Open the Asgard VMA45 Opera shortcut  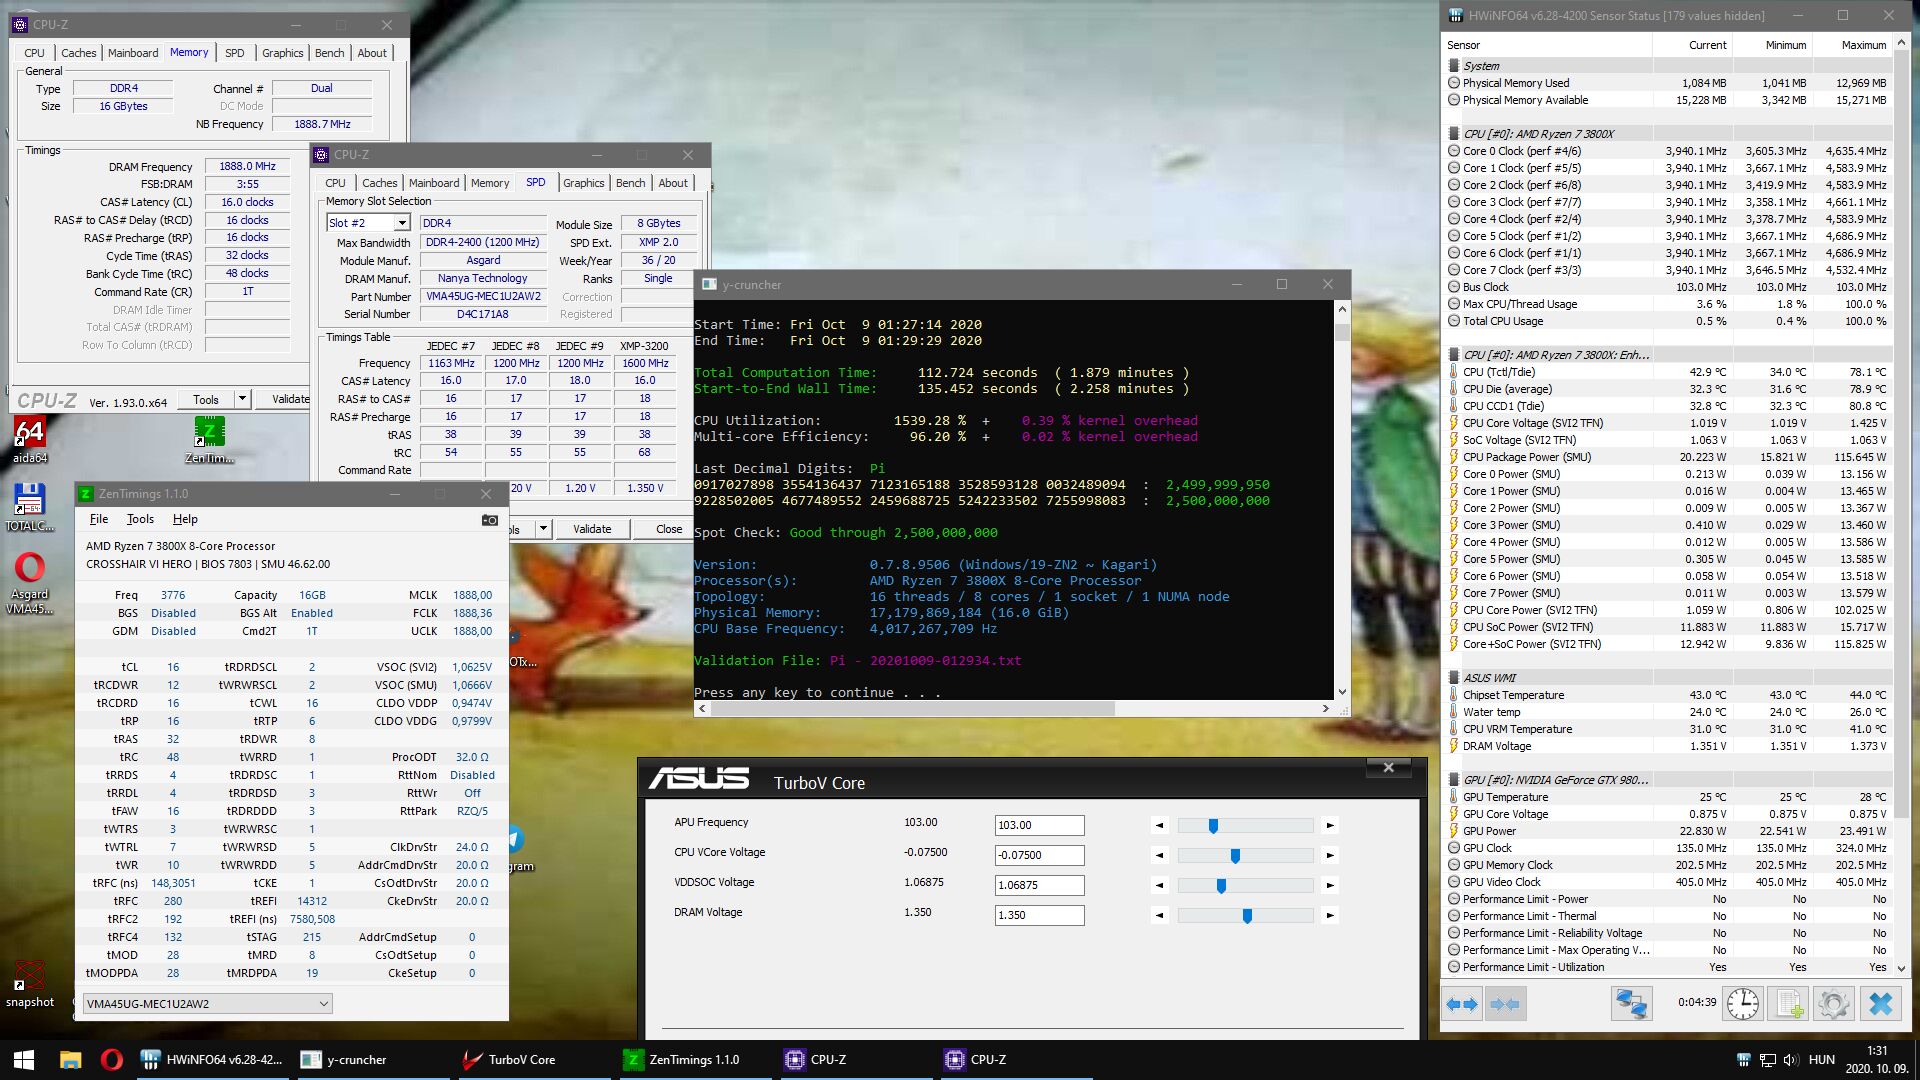(x=29, y=584)
